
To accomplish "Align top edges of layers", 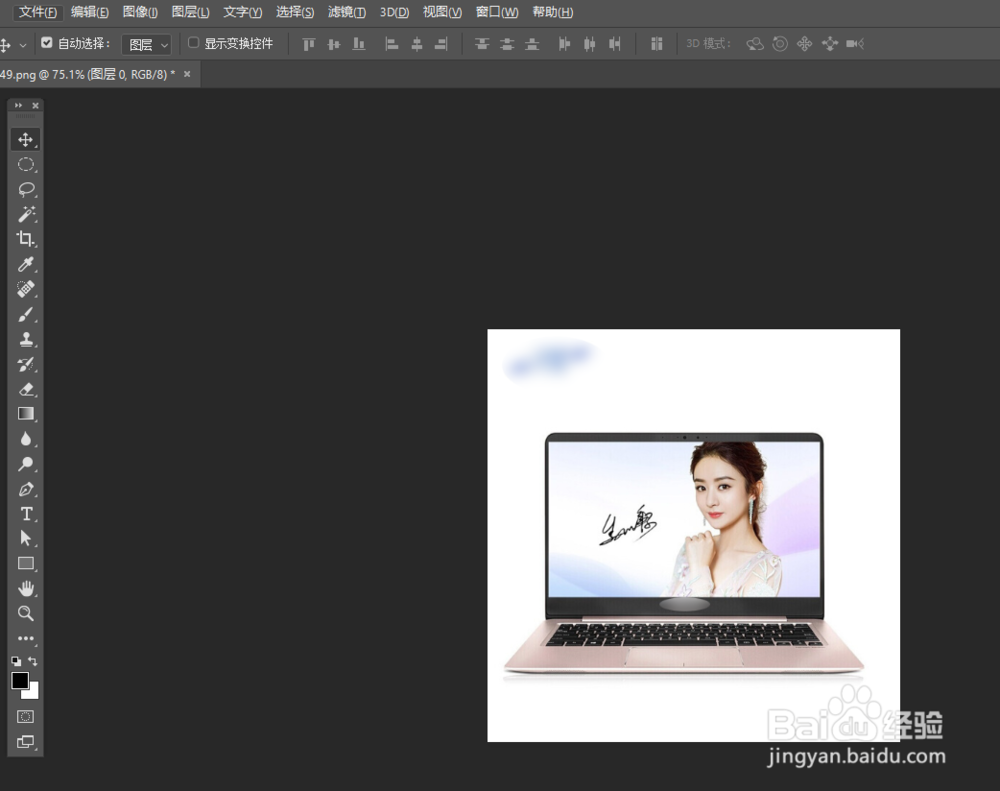I will pyautogui.click(x=309, y=44).
